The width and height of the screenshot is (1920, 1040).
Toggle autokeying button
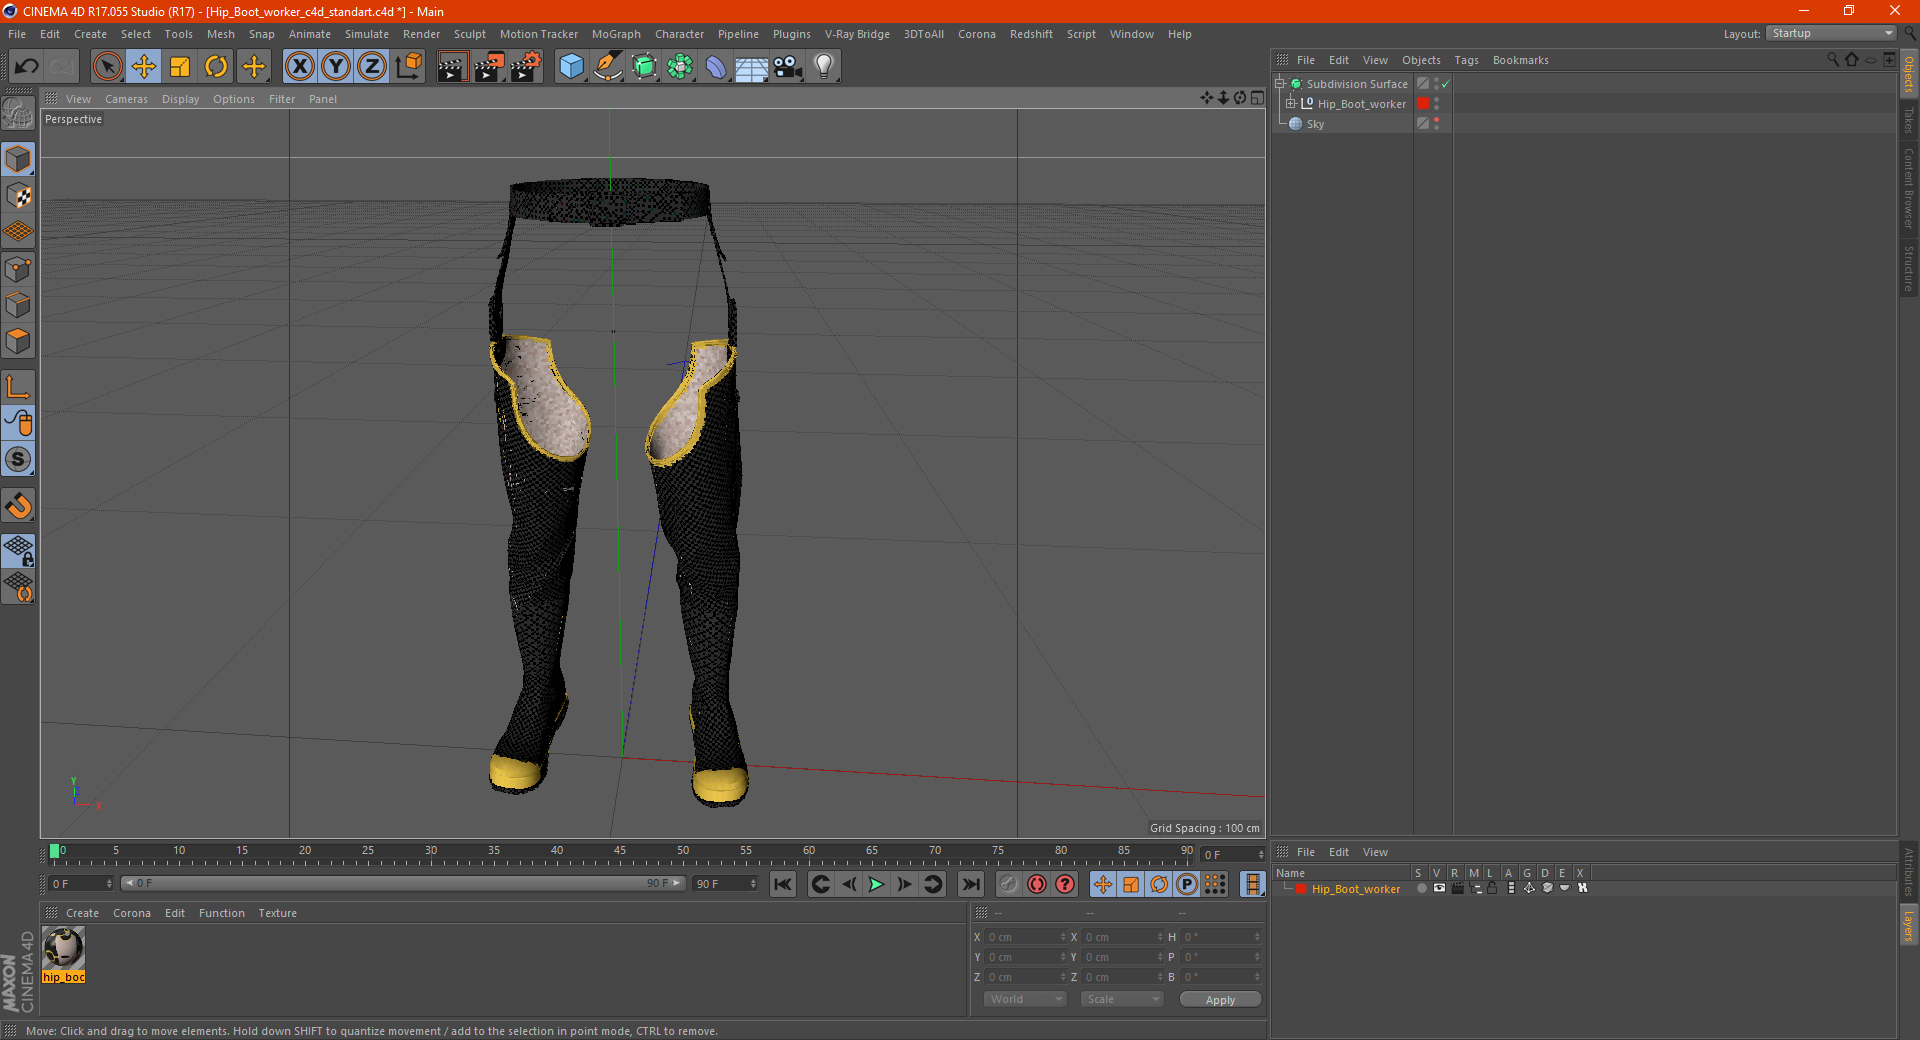click(1037, 884)
